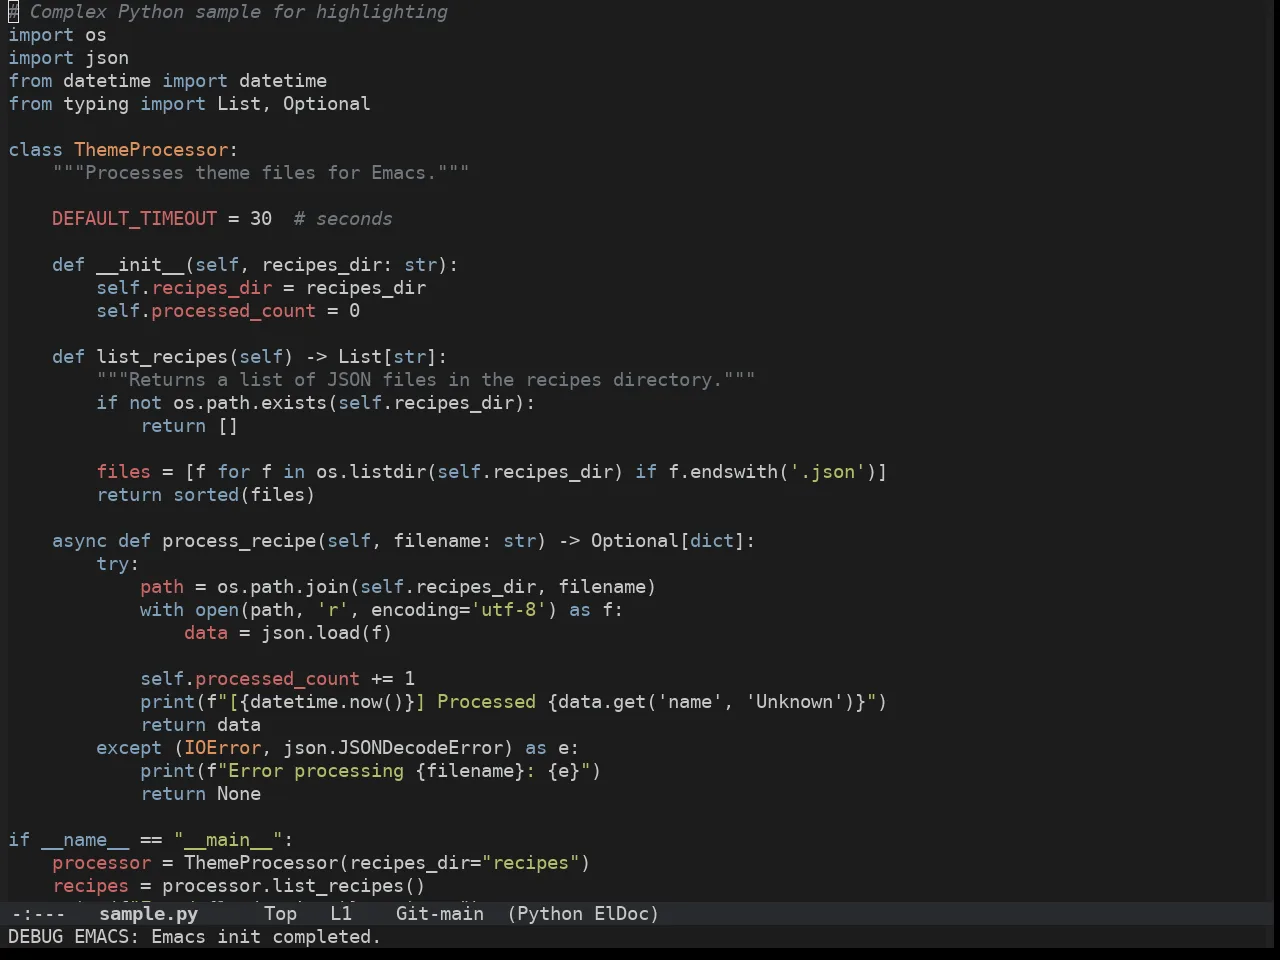Click 'self.recipes_dir = recipes_dir' line
Screen dimensions: 1280x960
click(261, 288)
